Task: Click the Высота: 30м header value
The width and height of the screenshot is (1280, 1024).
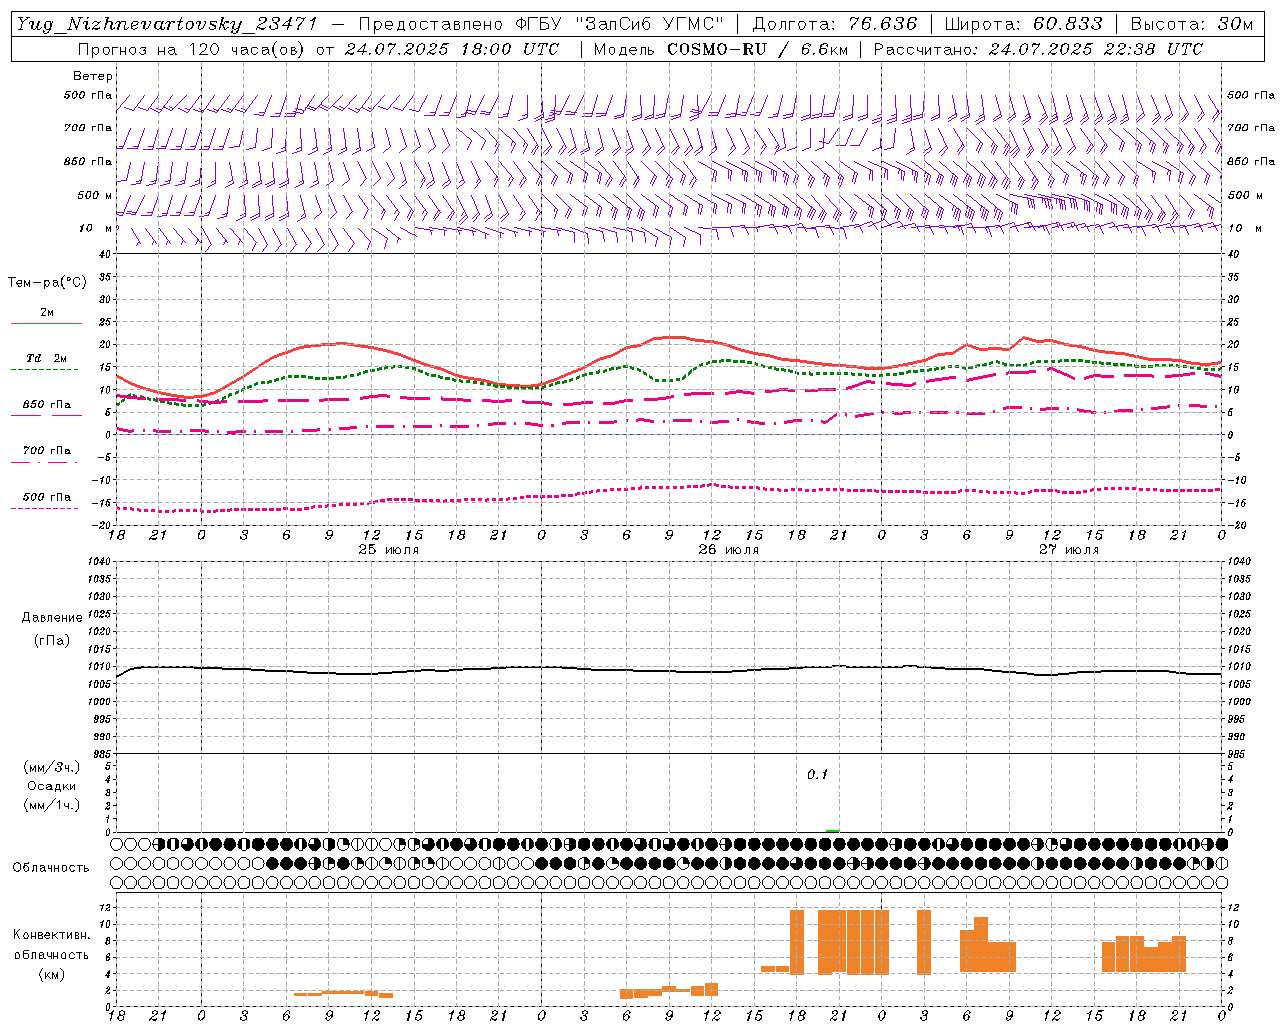Action: click(x=1191, y=24)
